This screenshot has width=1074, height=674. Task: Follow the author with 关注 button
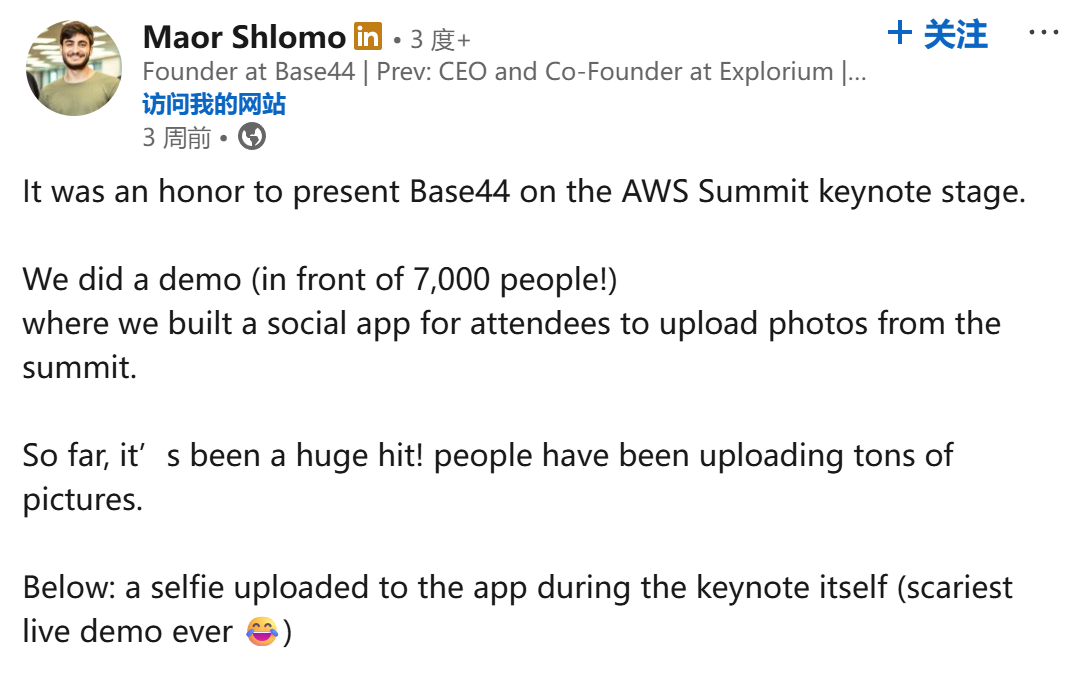pos(955,35)
